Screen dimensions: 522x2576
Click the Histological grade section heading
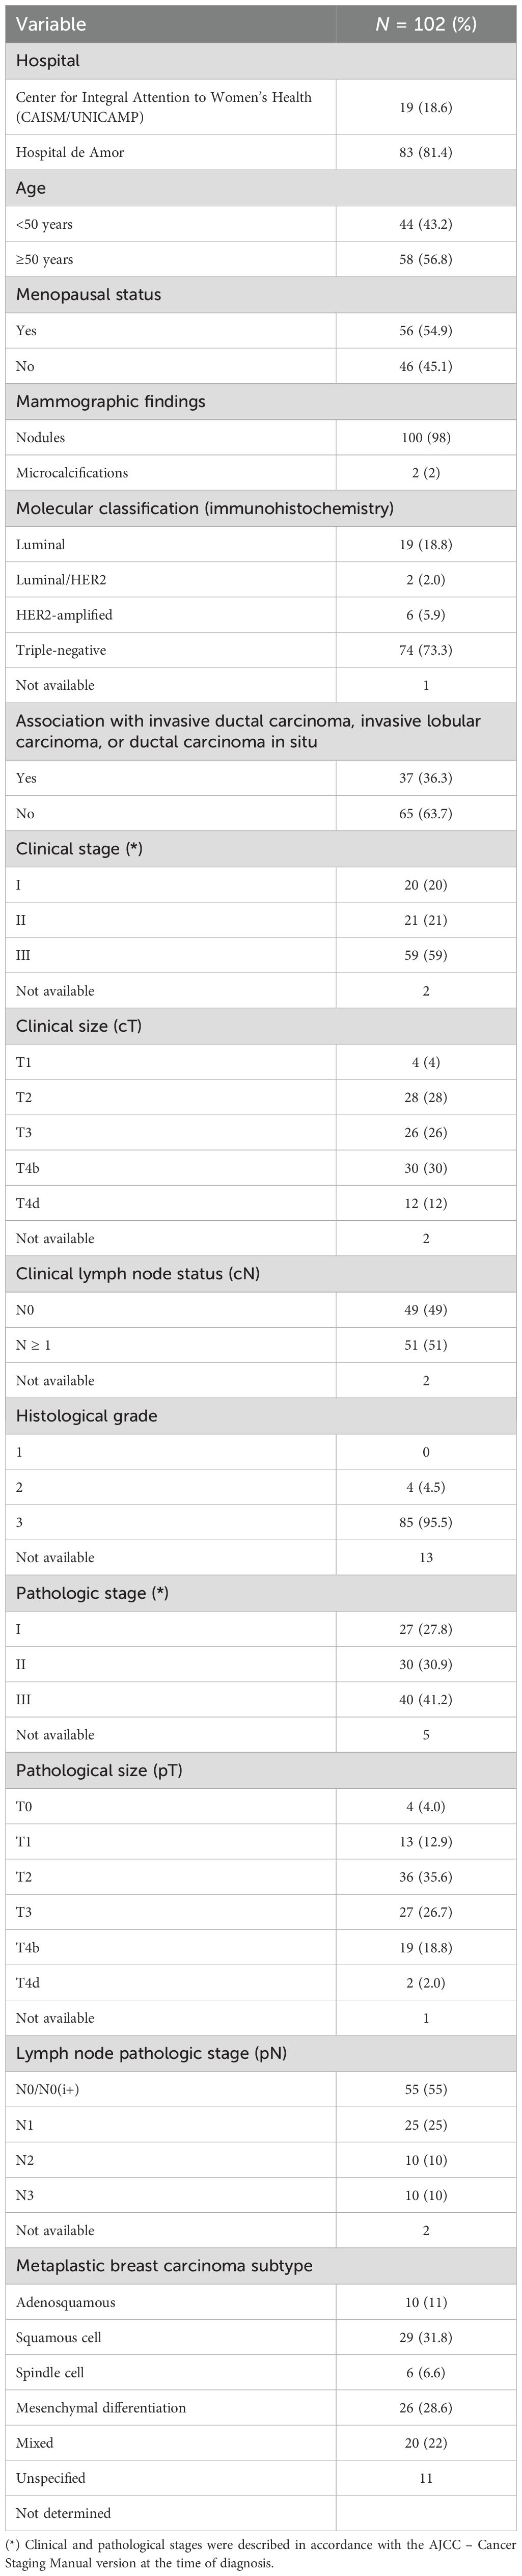(86, 1416)
